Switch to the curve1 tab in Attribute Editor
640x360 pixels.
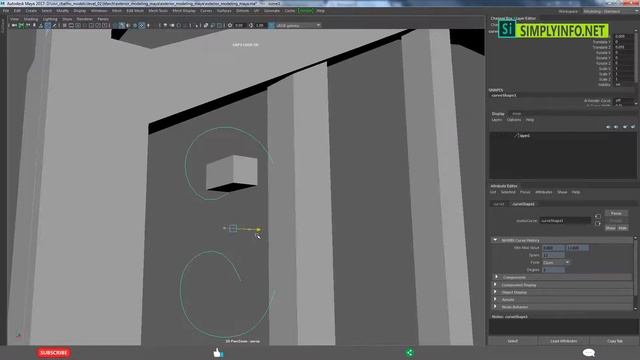tap(498, 204)
